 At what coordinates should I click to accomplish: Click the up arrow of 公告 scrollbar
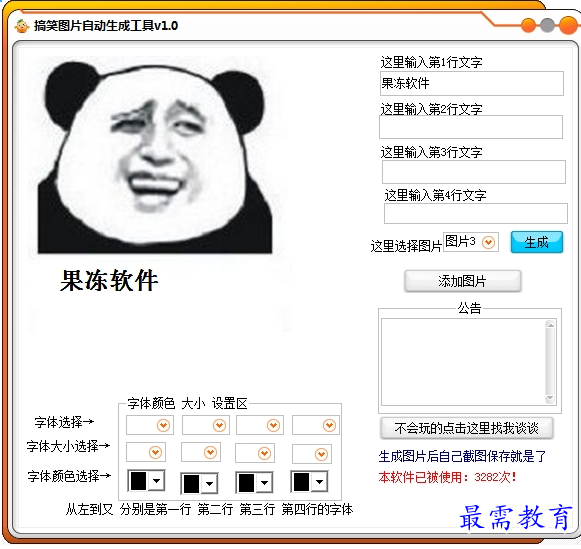[x=550, y=325]
